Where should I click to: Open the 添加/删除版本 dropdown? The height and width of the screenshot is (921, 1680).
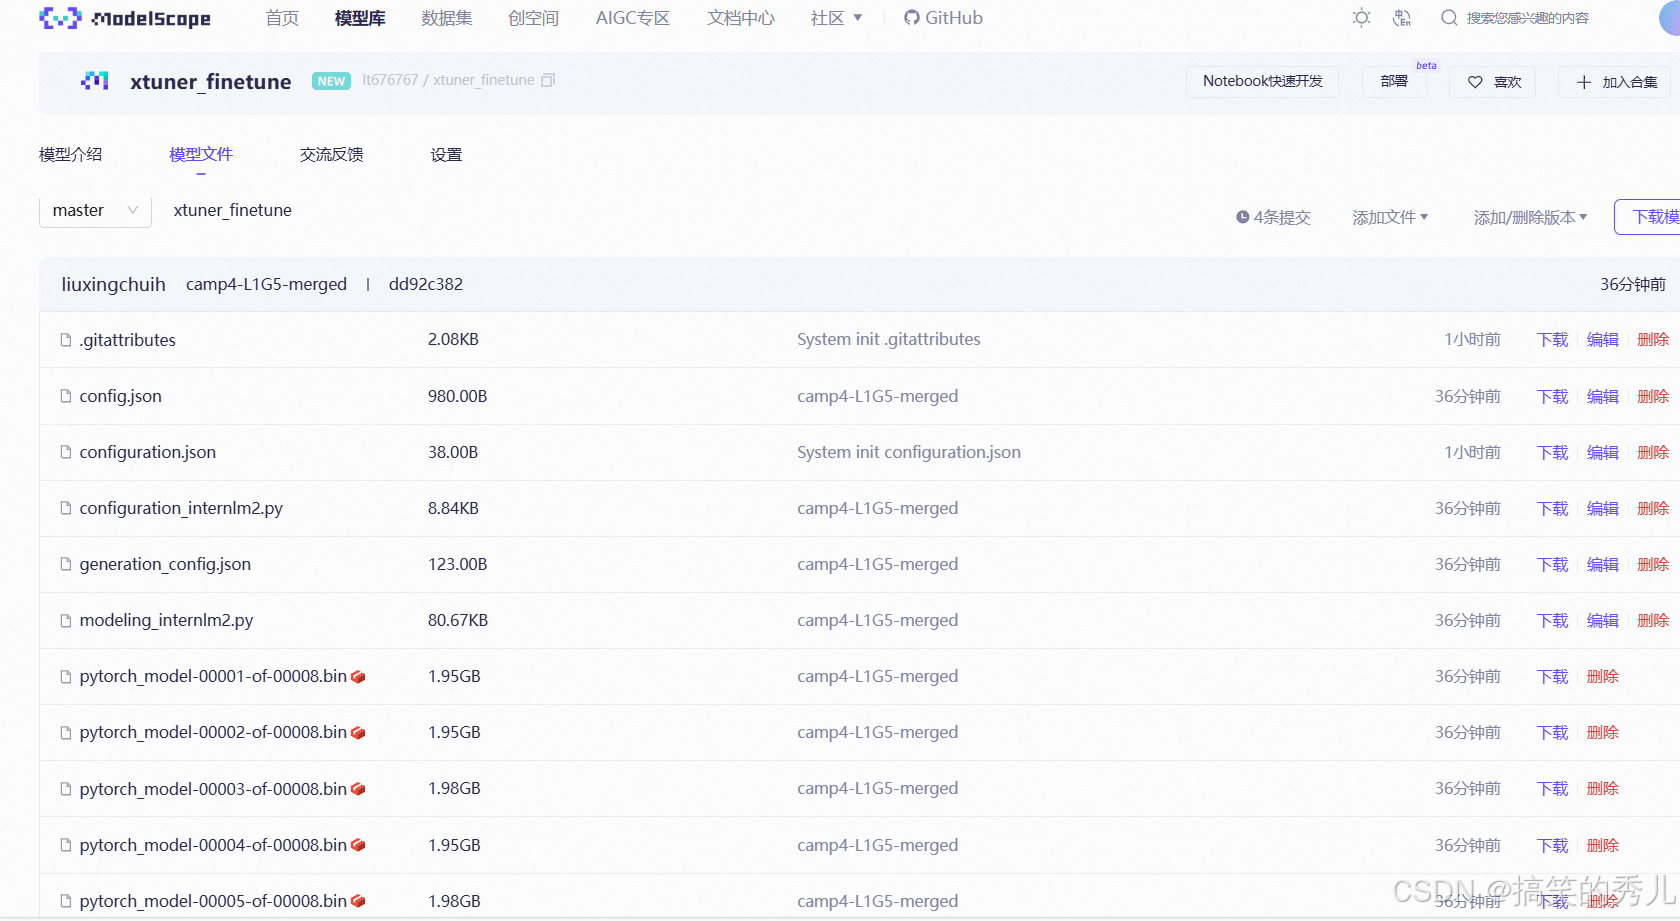[x=1529, y=216]
